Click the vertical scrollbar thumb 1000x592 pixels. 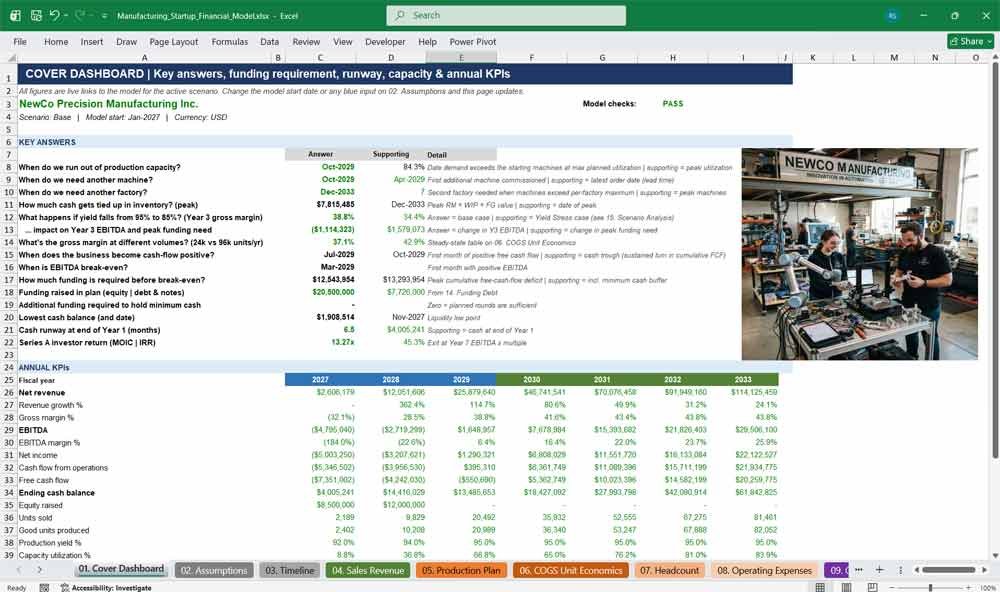tap(995, 262)
